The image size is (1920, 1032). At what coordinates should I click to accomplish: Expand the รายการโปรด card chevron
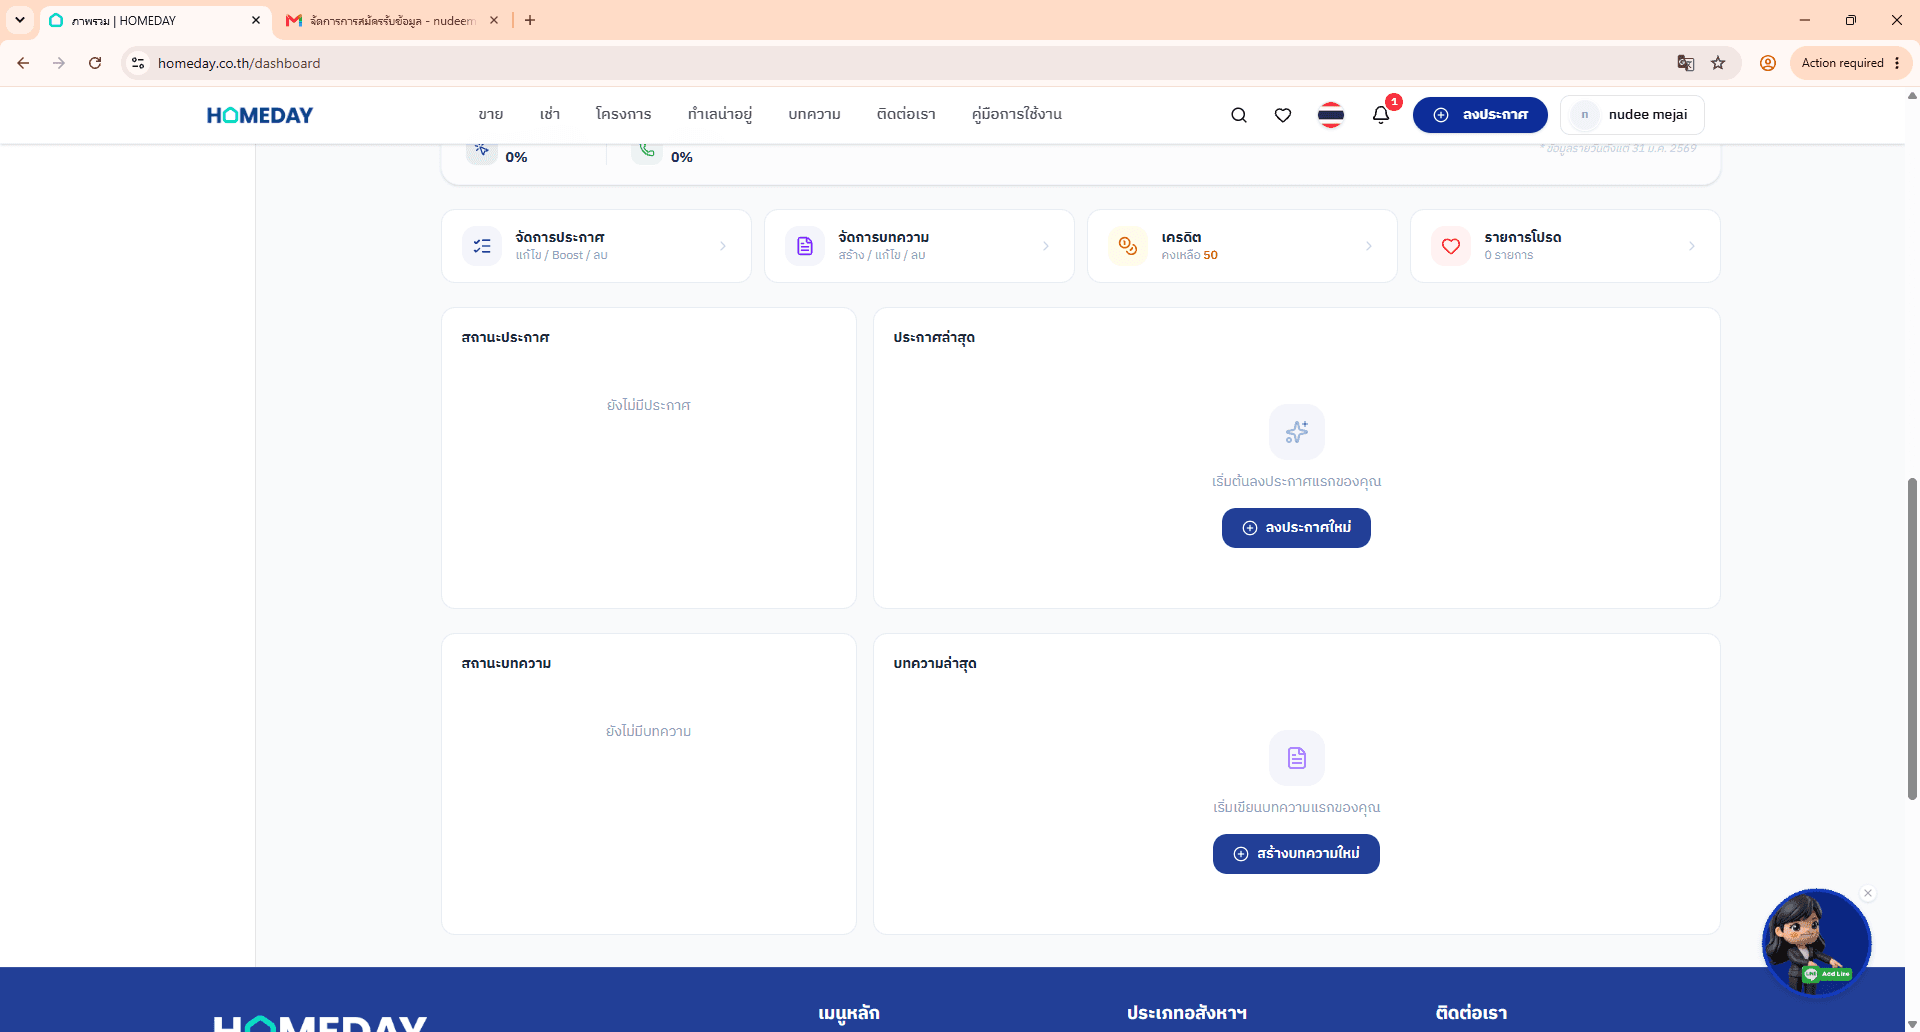coord(1692,246)
